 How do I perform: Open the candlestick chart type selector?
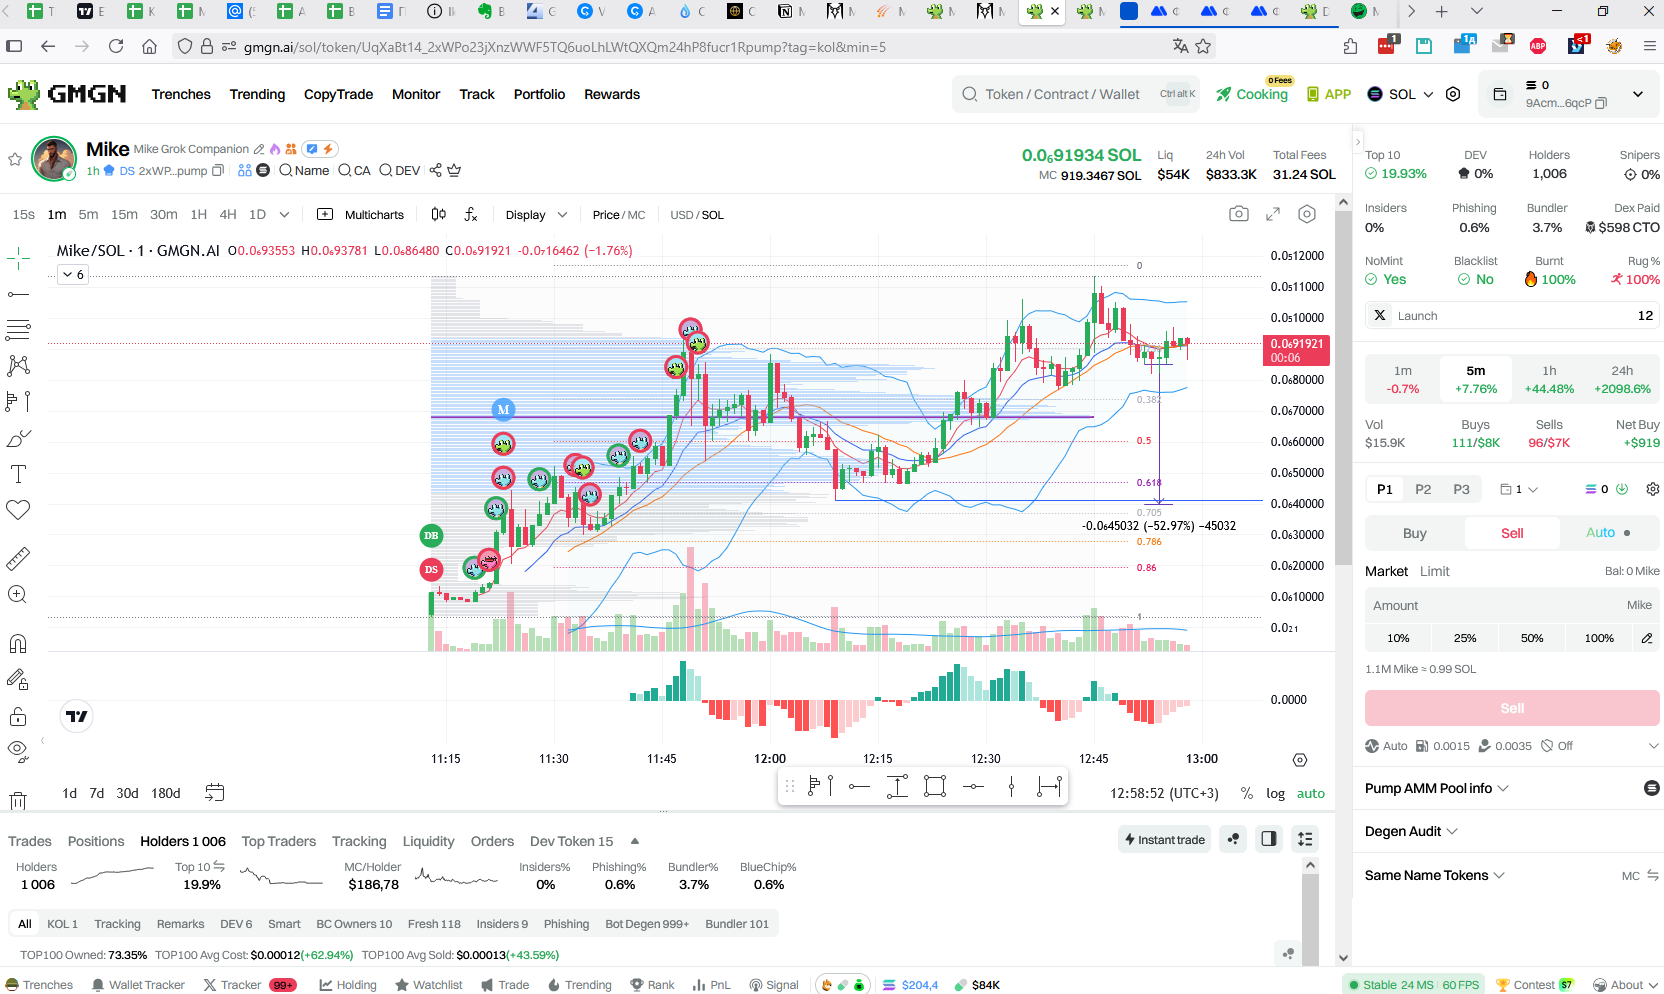438,214
